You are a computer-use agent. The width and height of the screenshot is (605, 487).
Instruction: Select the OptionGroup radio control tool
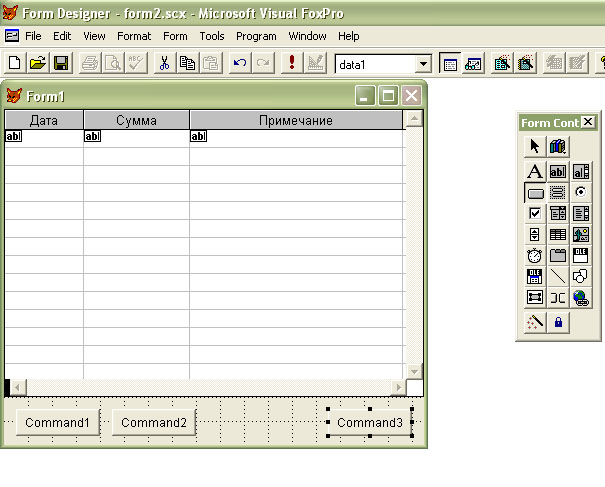[581, 192]
